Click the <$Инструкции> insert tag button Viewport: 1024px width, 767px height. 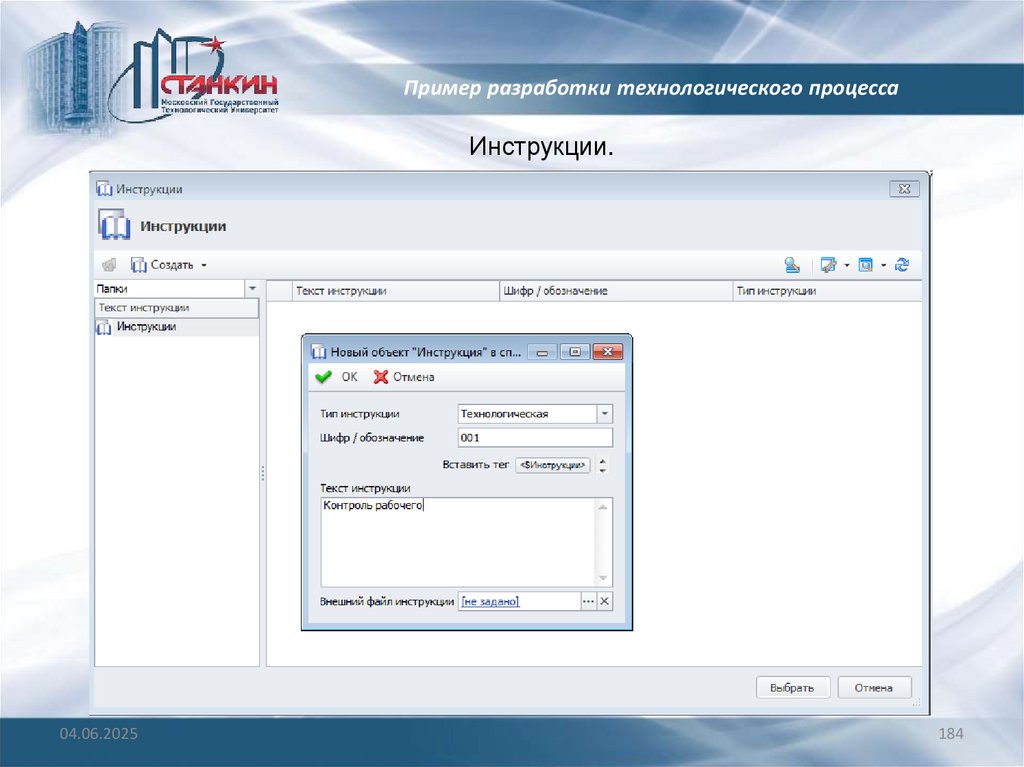pos(552,465)
